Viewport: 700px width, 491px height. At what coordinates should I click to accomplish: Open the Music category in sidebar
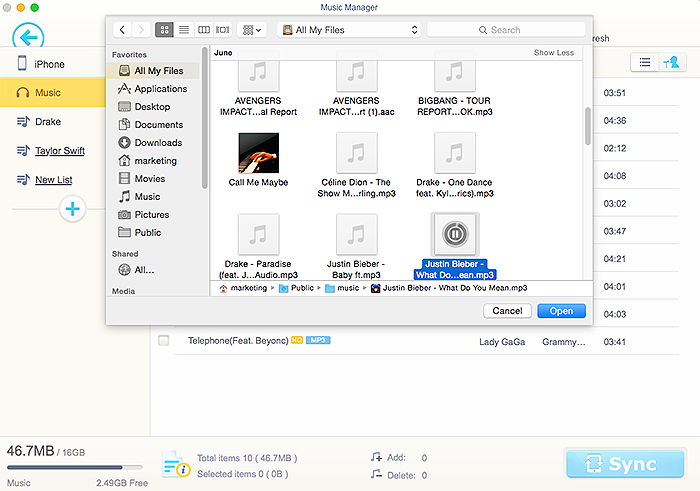[53, 92]
